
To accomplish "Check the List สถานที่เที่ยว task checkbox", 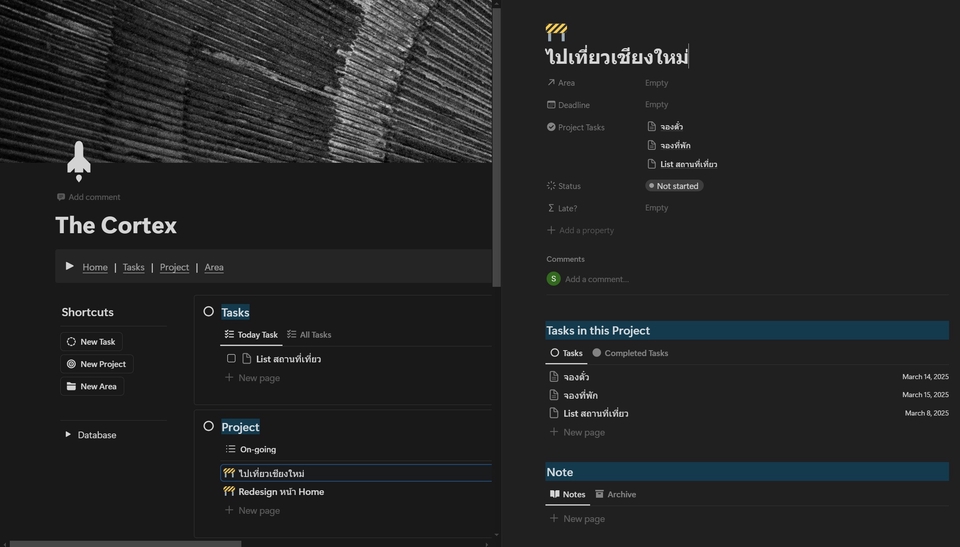I will (231, 358).
